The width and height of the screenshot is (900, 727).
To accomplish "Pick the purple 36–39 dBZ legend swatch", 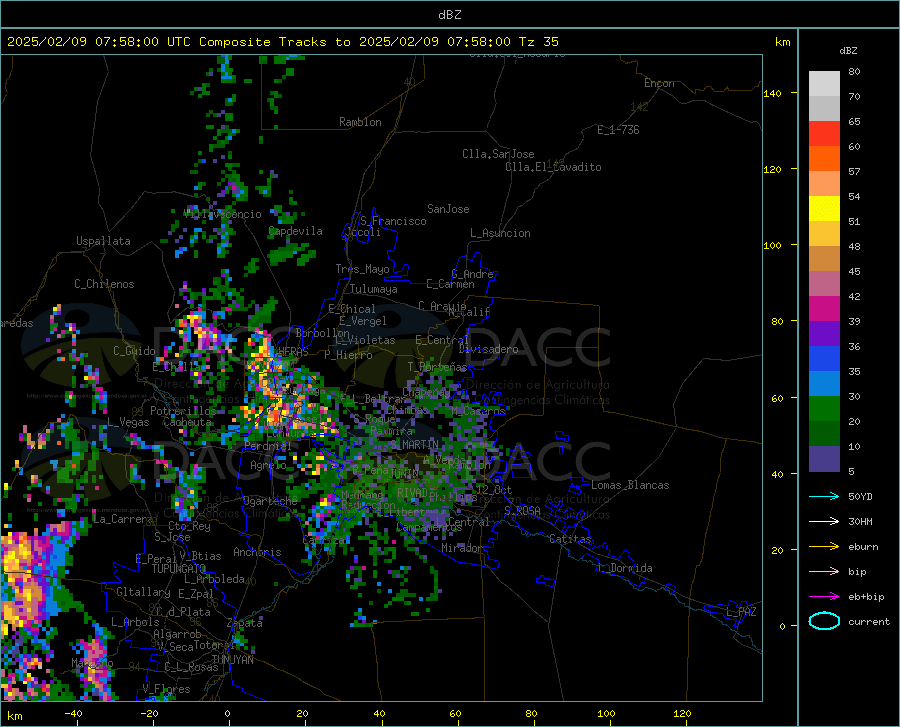I will pos(824,334).
